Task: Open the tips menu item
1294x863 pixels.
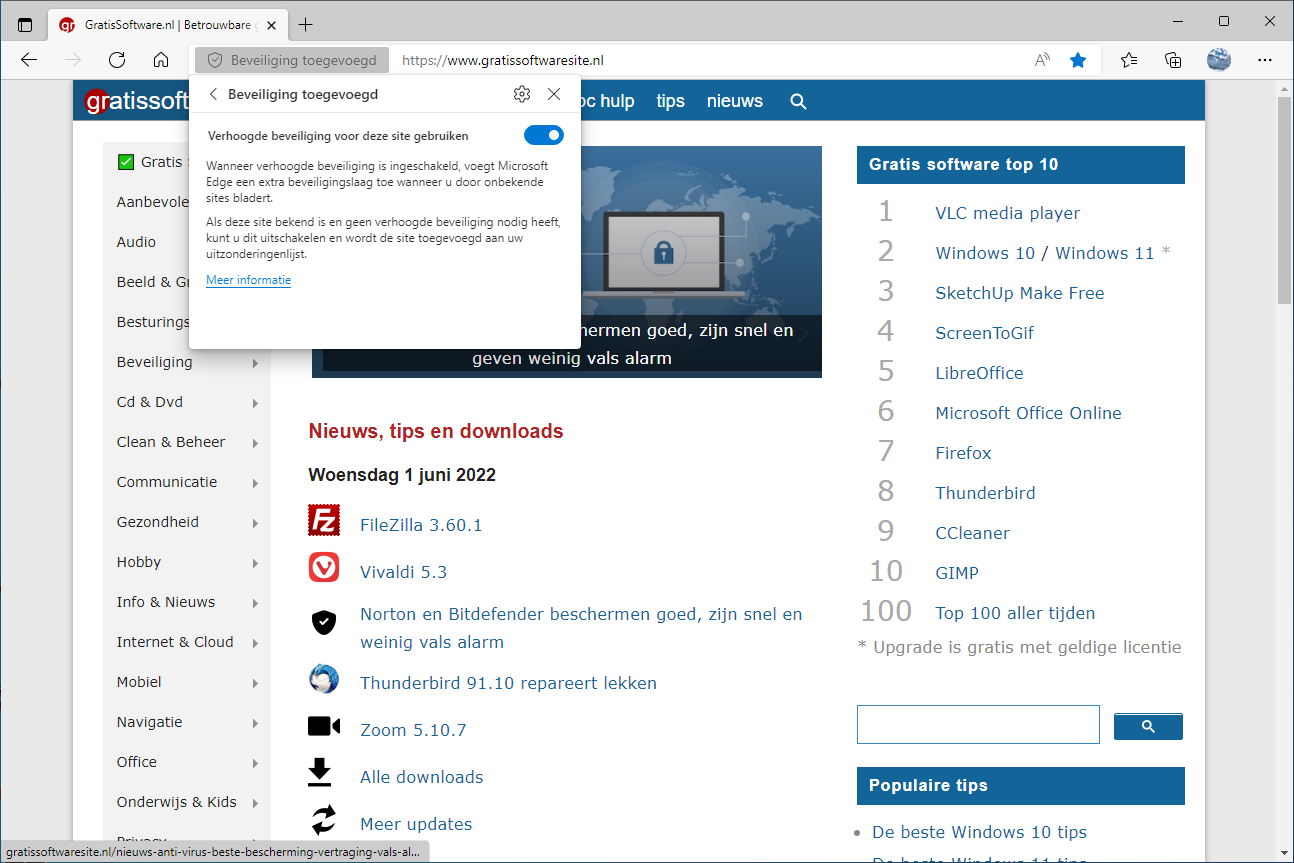Action: (x=670, y=101)
